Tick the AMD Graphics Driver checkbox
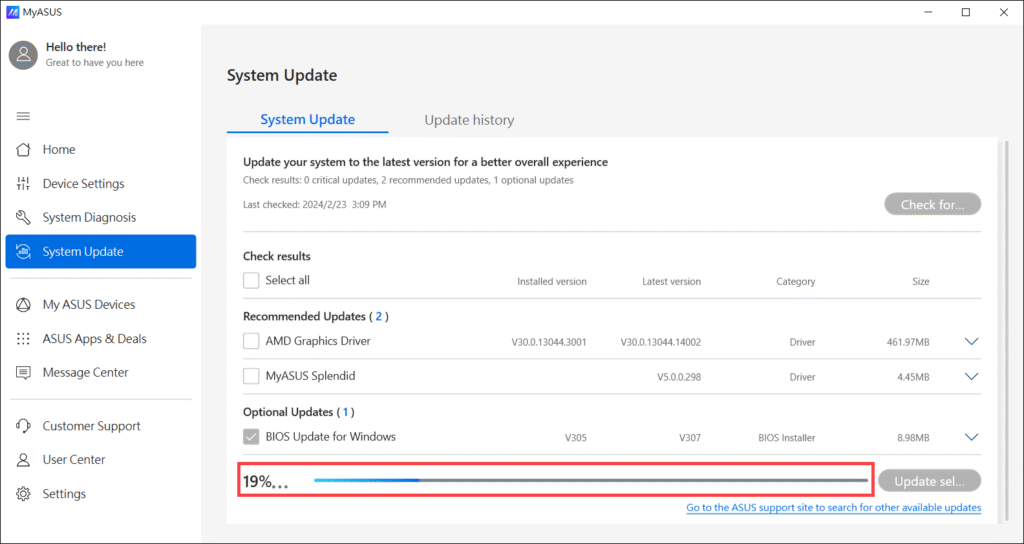The width and height of the screenshot is (1024, 544). 252,342
